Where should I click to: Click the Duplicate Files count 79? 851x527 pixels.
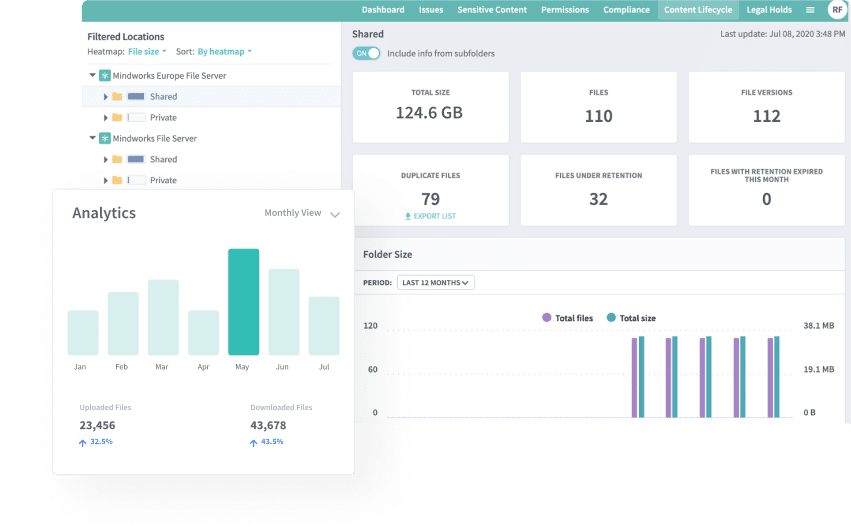click(x=431, y=199)
